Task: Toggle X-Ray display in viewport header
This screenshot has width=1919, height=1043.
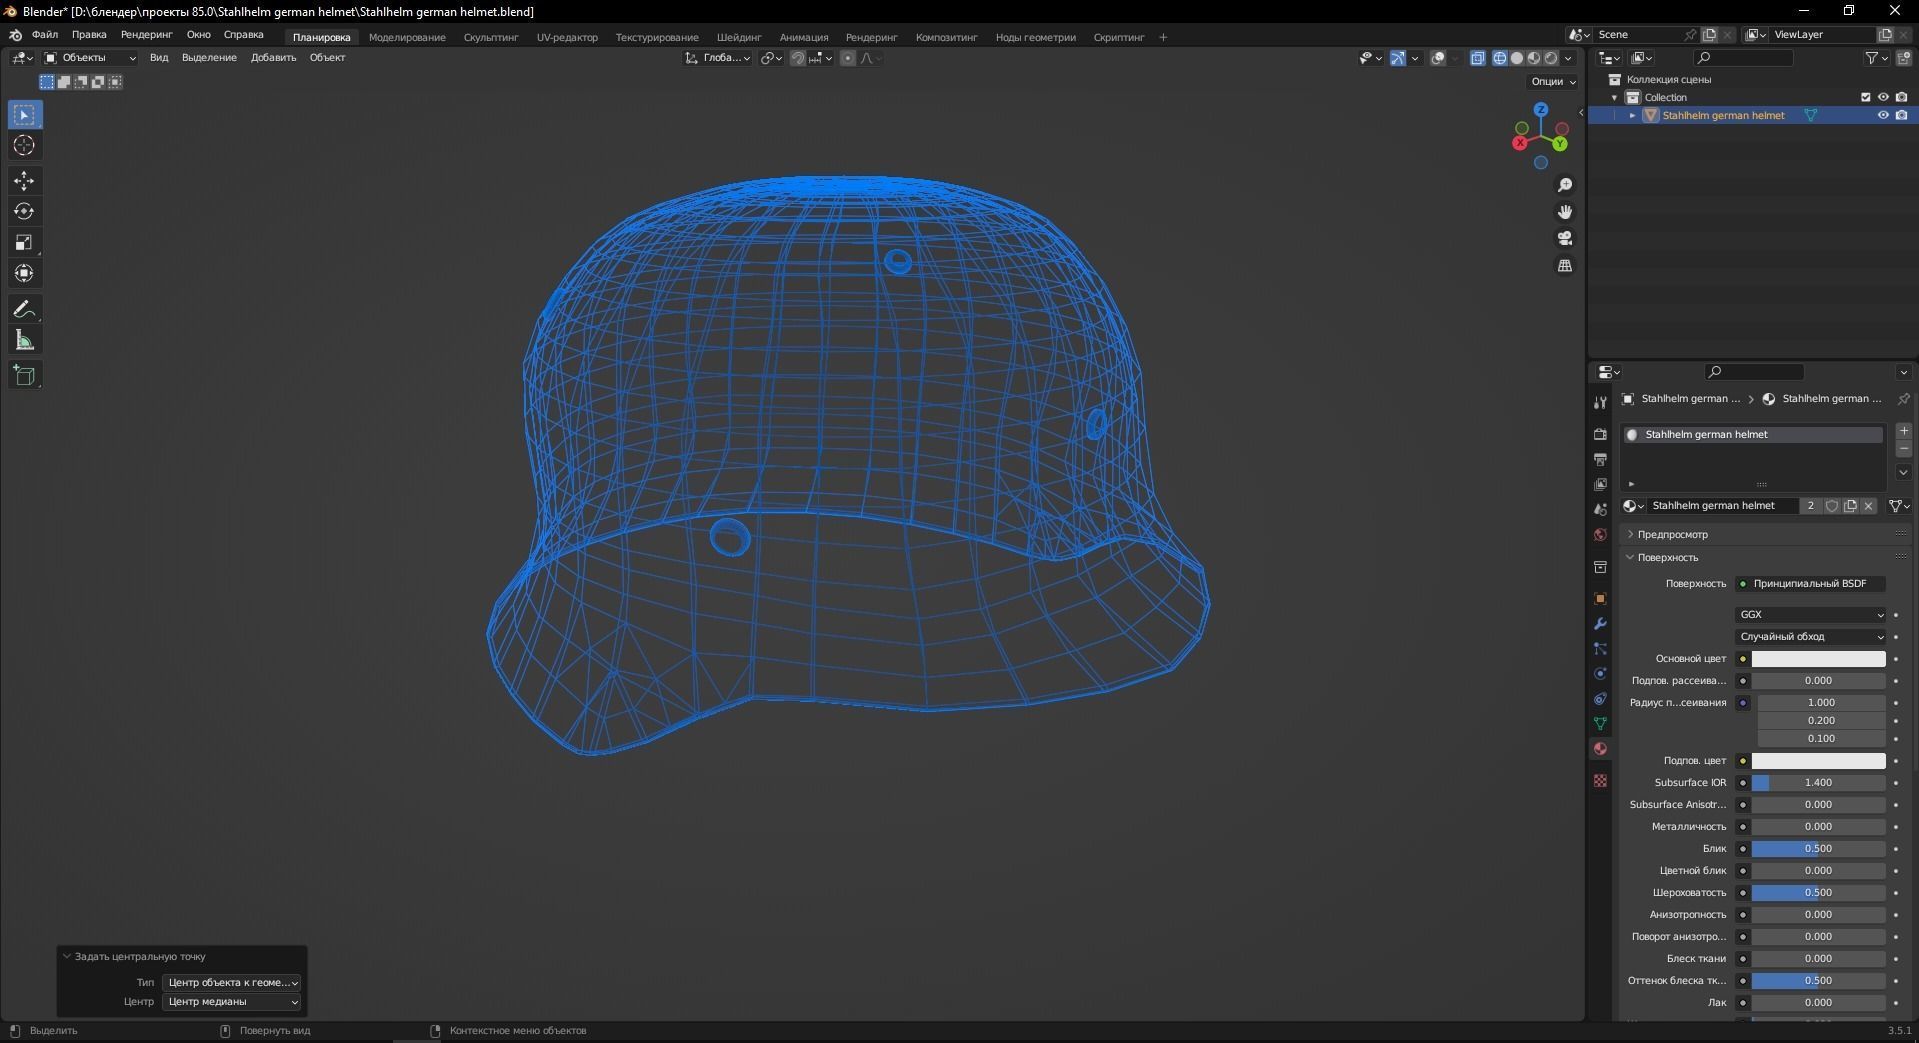Action: (1478, 58)
